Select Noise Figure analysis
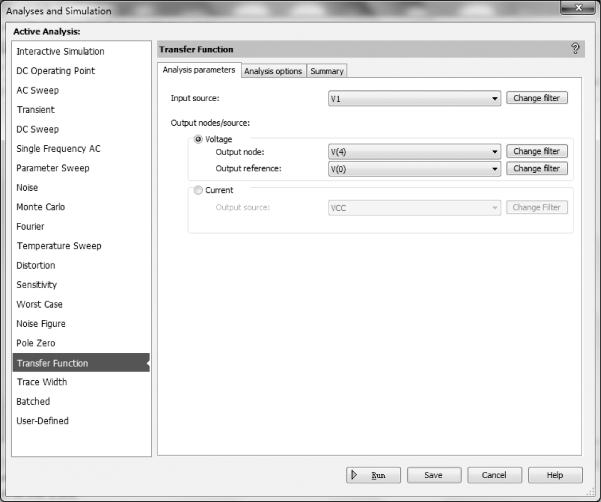Viewport: 601px width, 502px height. pos(81,324)
